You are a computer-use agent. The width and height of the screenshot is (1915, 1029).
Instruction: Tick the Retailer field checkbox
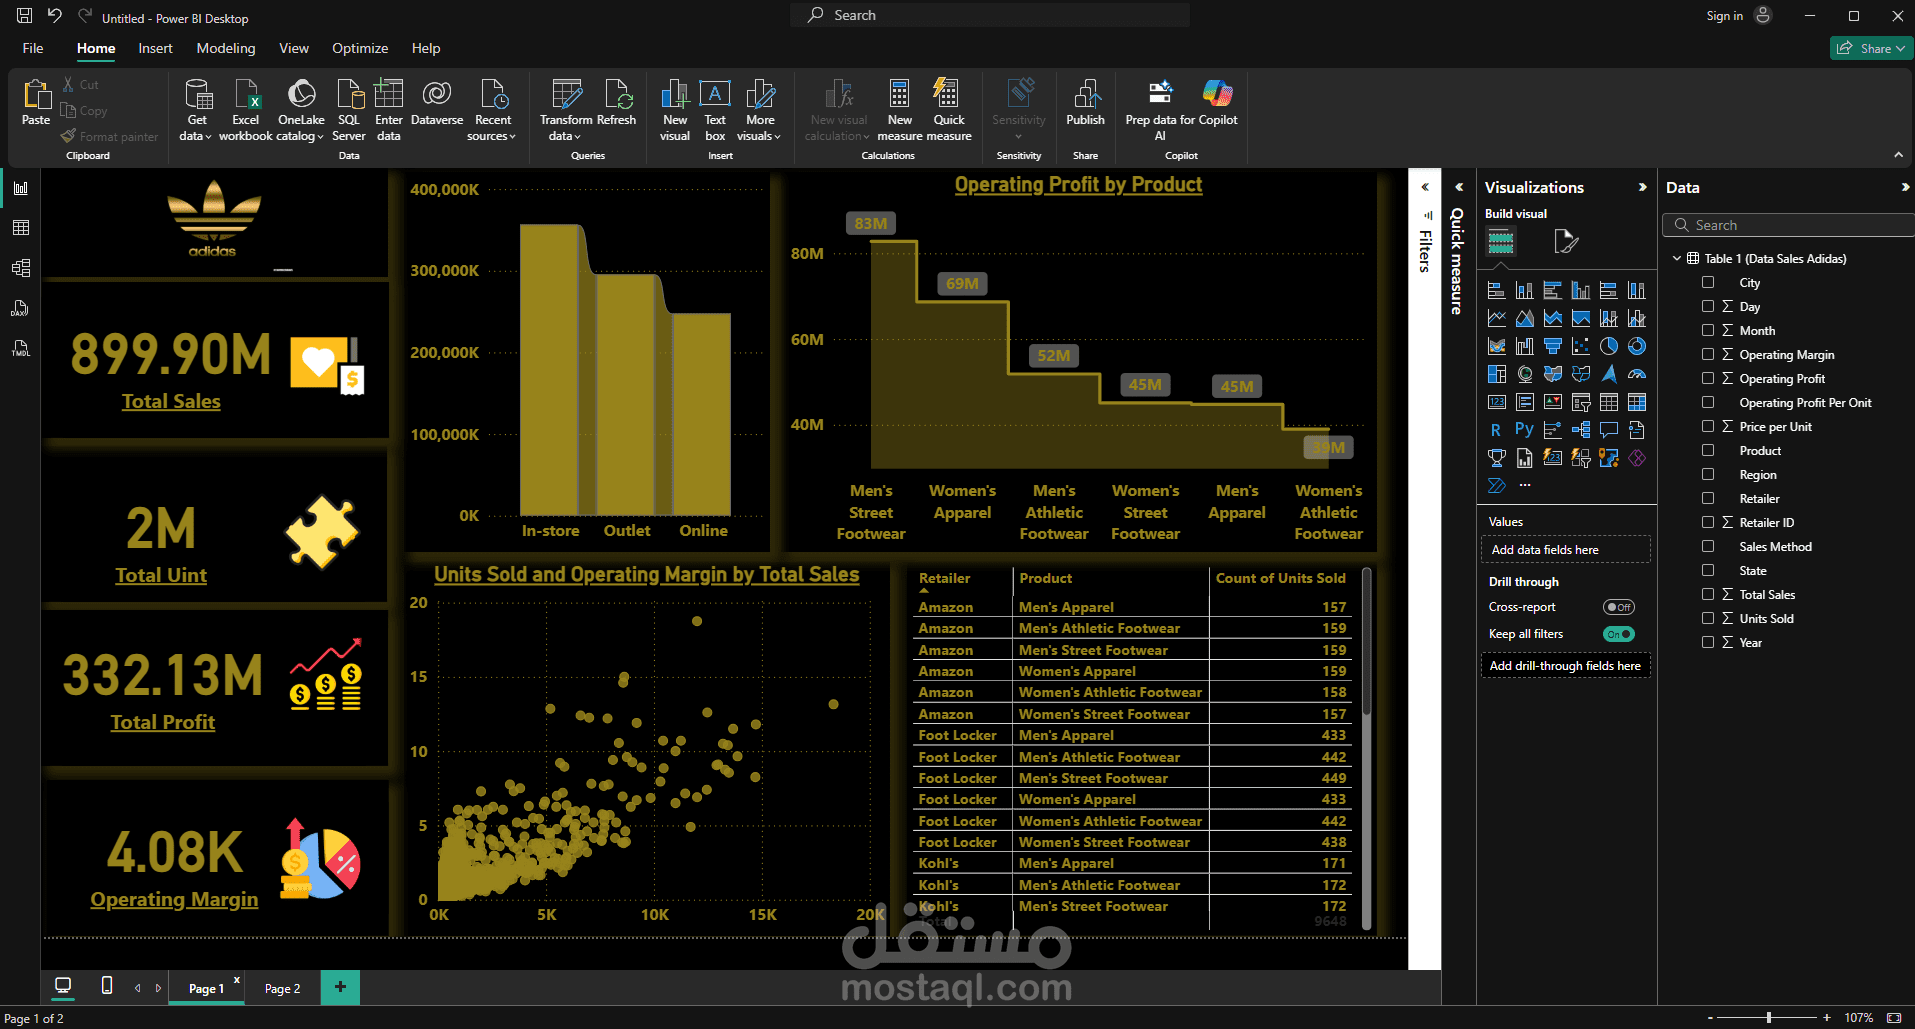1708,499
